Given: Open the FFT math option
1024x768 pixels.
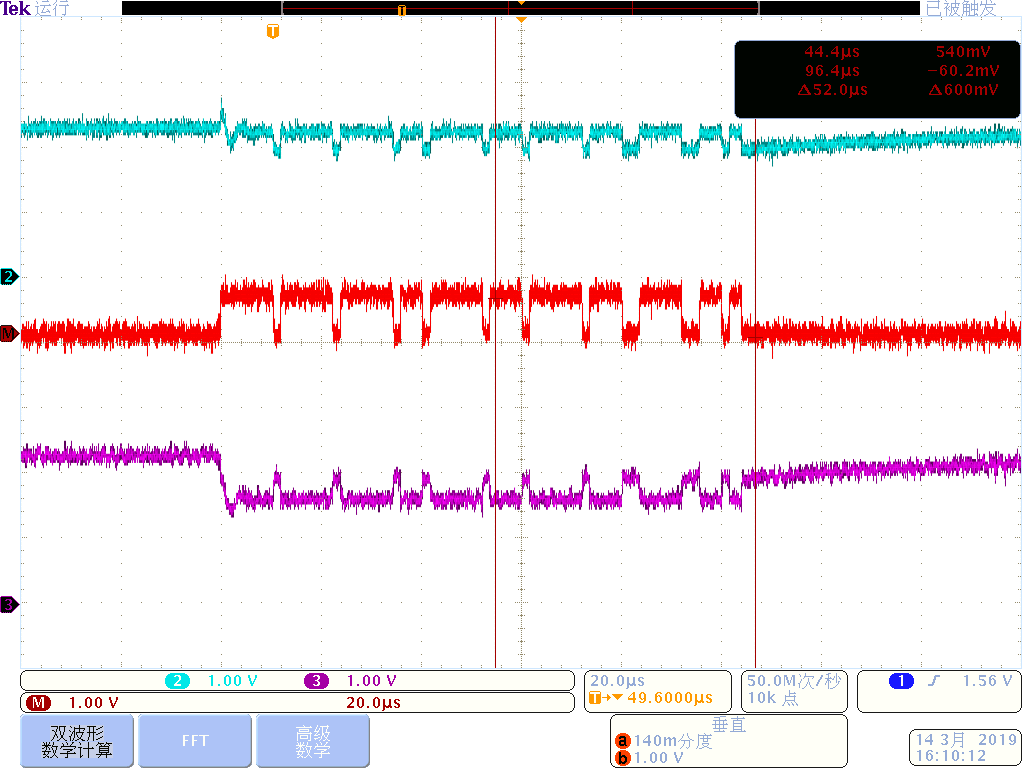Looking at the screenshot, I should pos(195,741).
